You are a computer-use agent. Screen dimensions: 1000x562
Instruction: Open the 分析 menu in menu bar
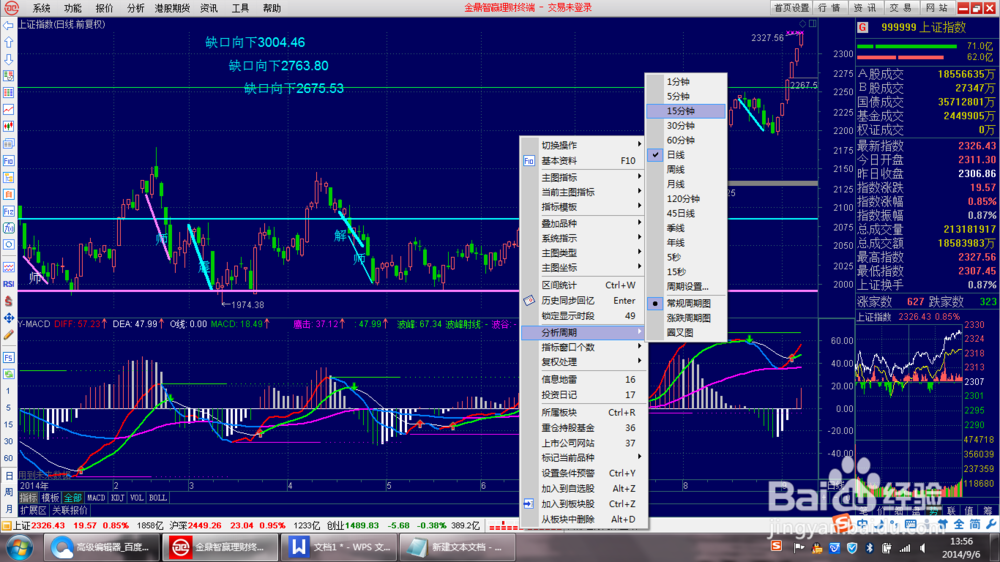[135, 8]
